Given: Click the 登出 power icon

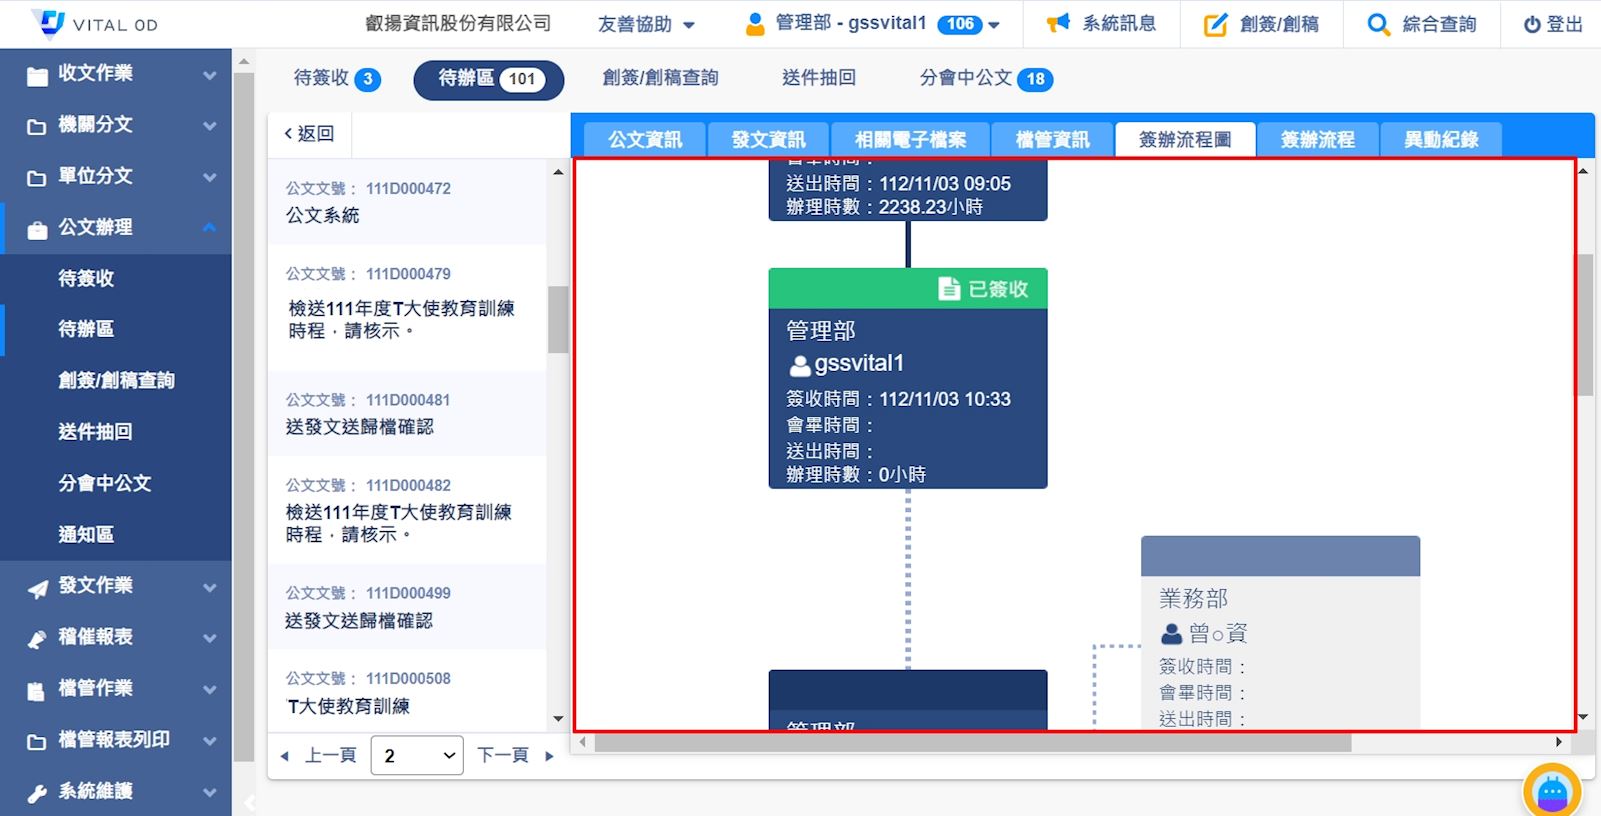Looking at the screenshot, I should point(1531,25).
